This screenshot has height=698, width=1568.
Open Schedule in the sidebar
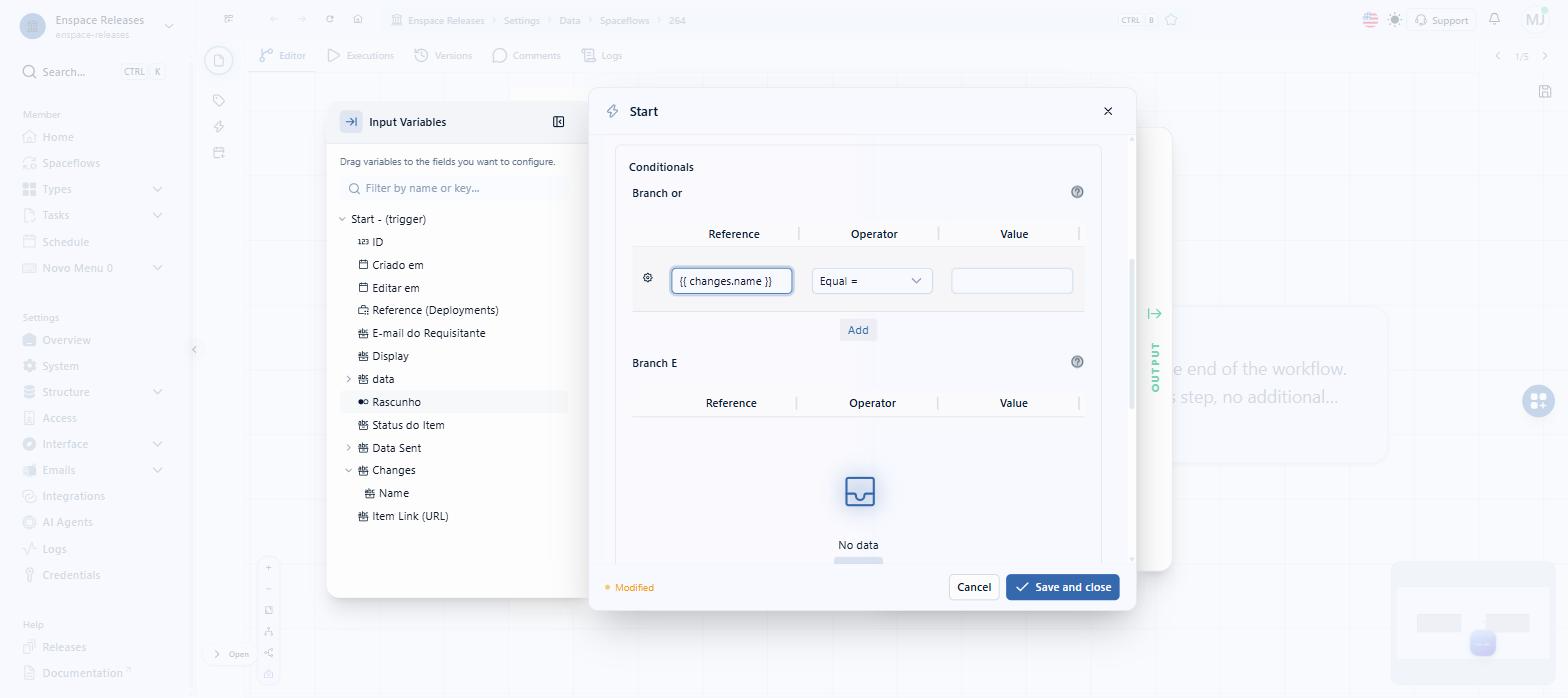coord(56,242)
